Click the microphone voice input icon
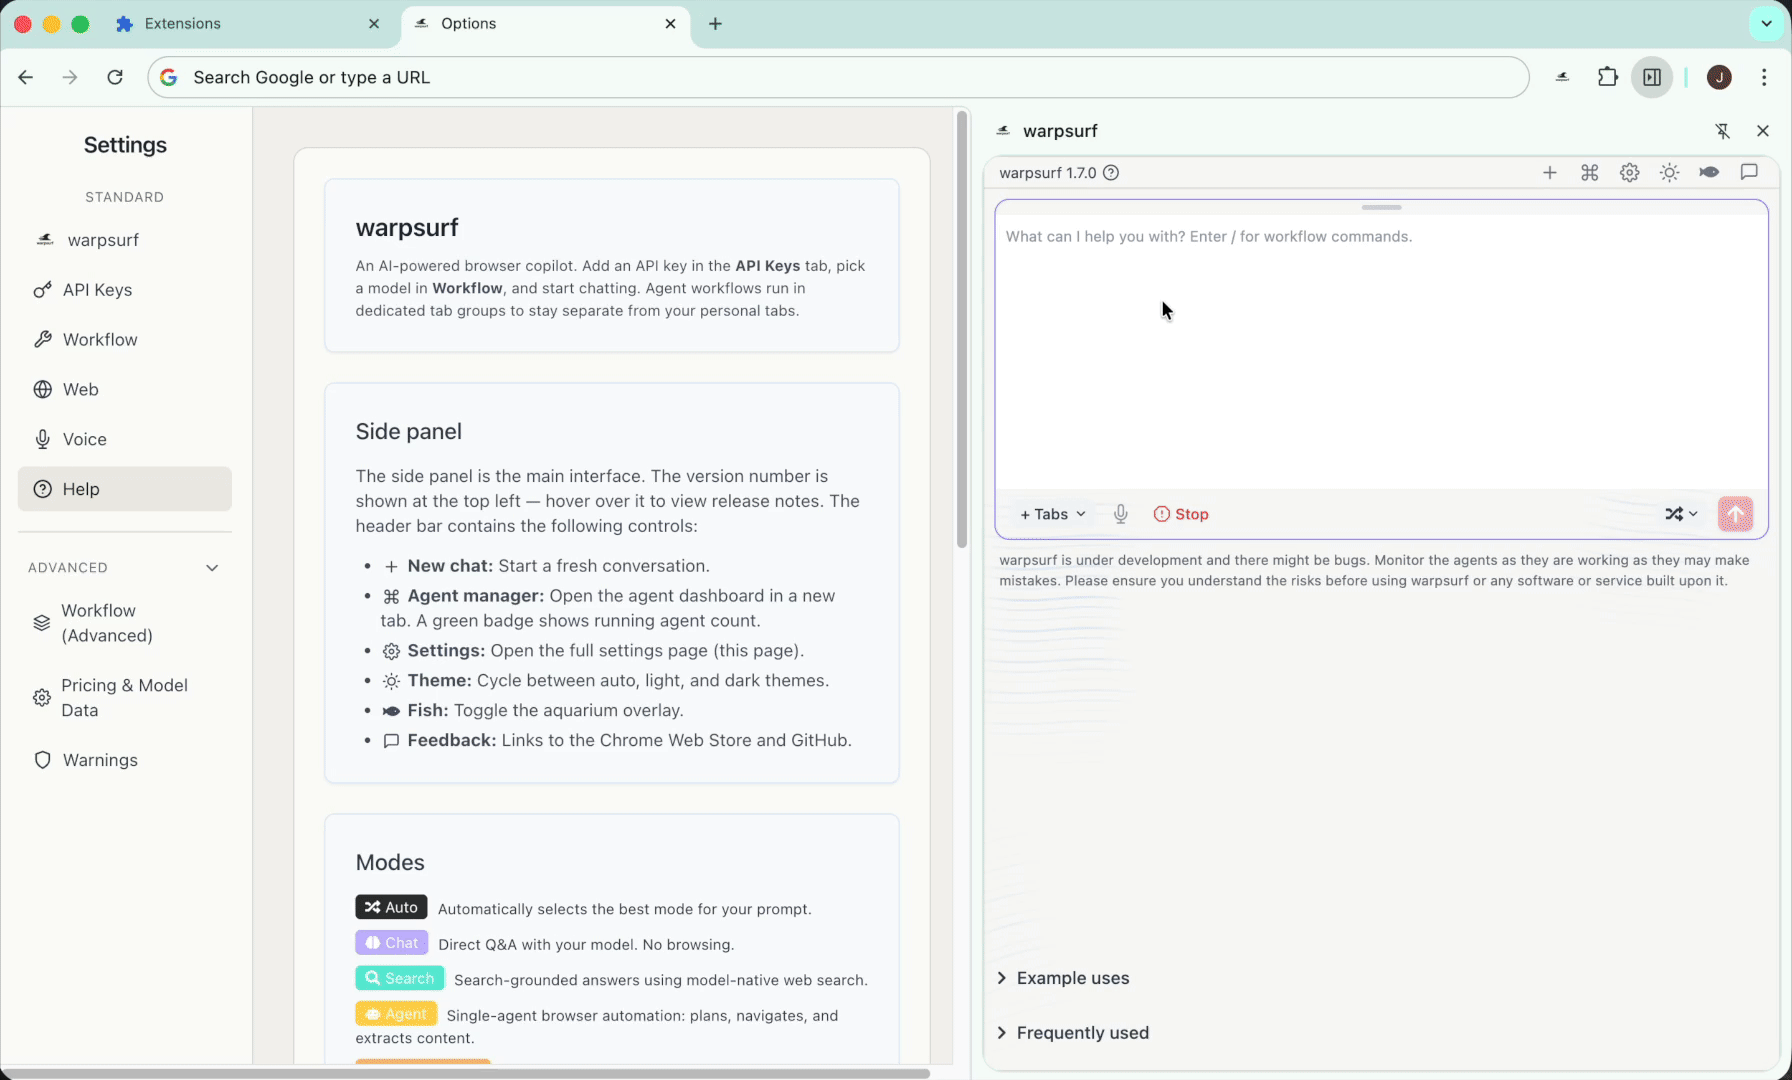The image size is (1792, 1080). pos(1121,514)
